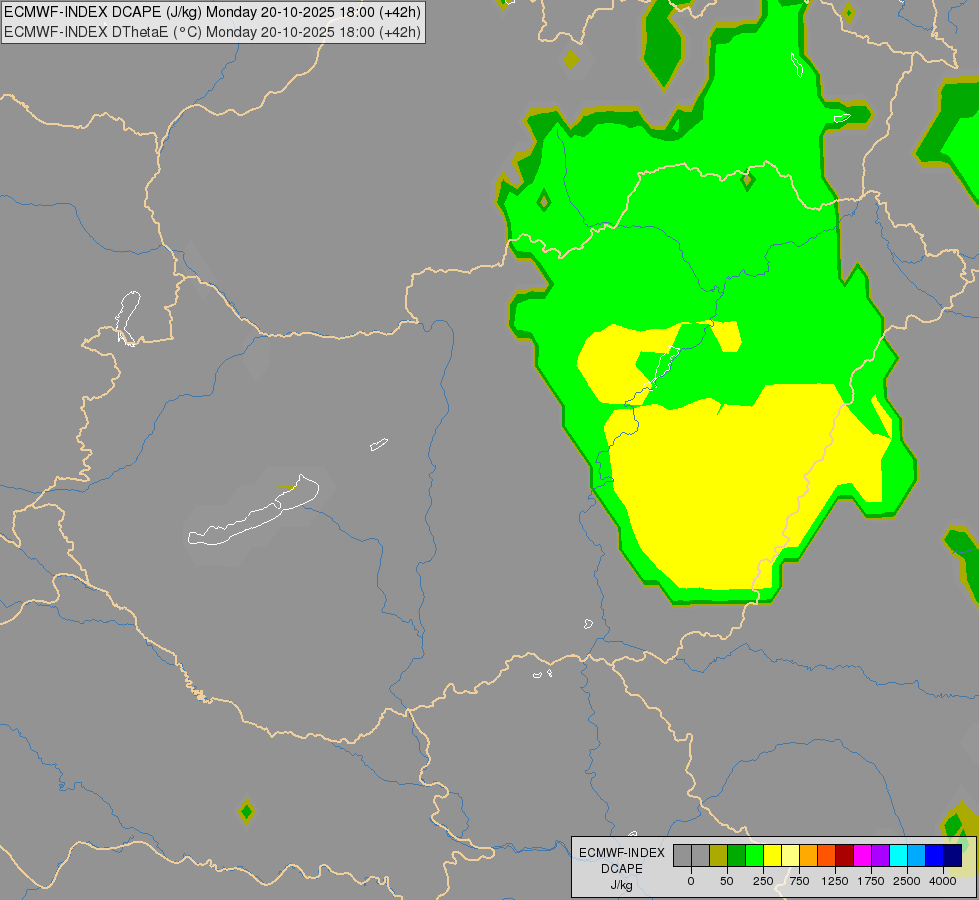Select the red-orange legend swatch

tap(827, 855)
